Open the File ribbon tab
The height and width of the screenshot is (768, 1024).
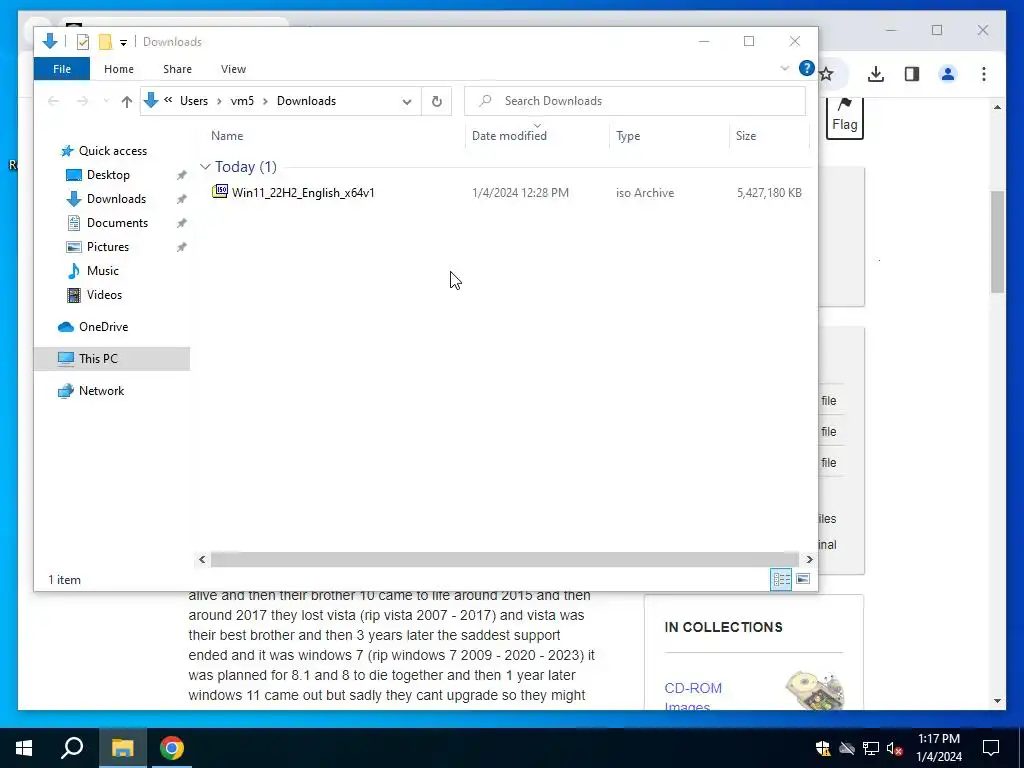[x=62, y=69]
